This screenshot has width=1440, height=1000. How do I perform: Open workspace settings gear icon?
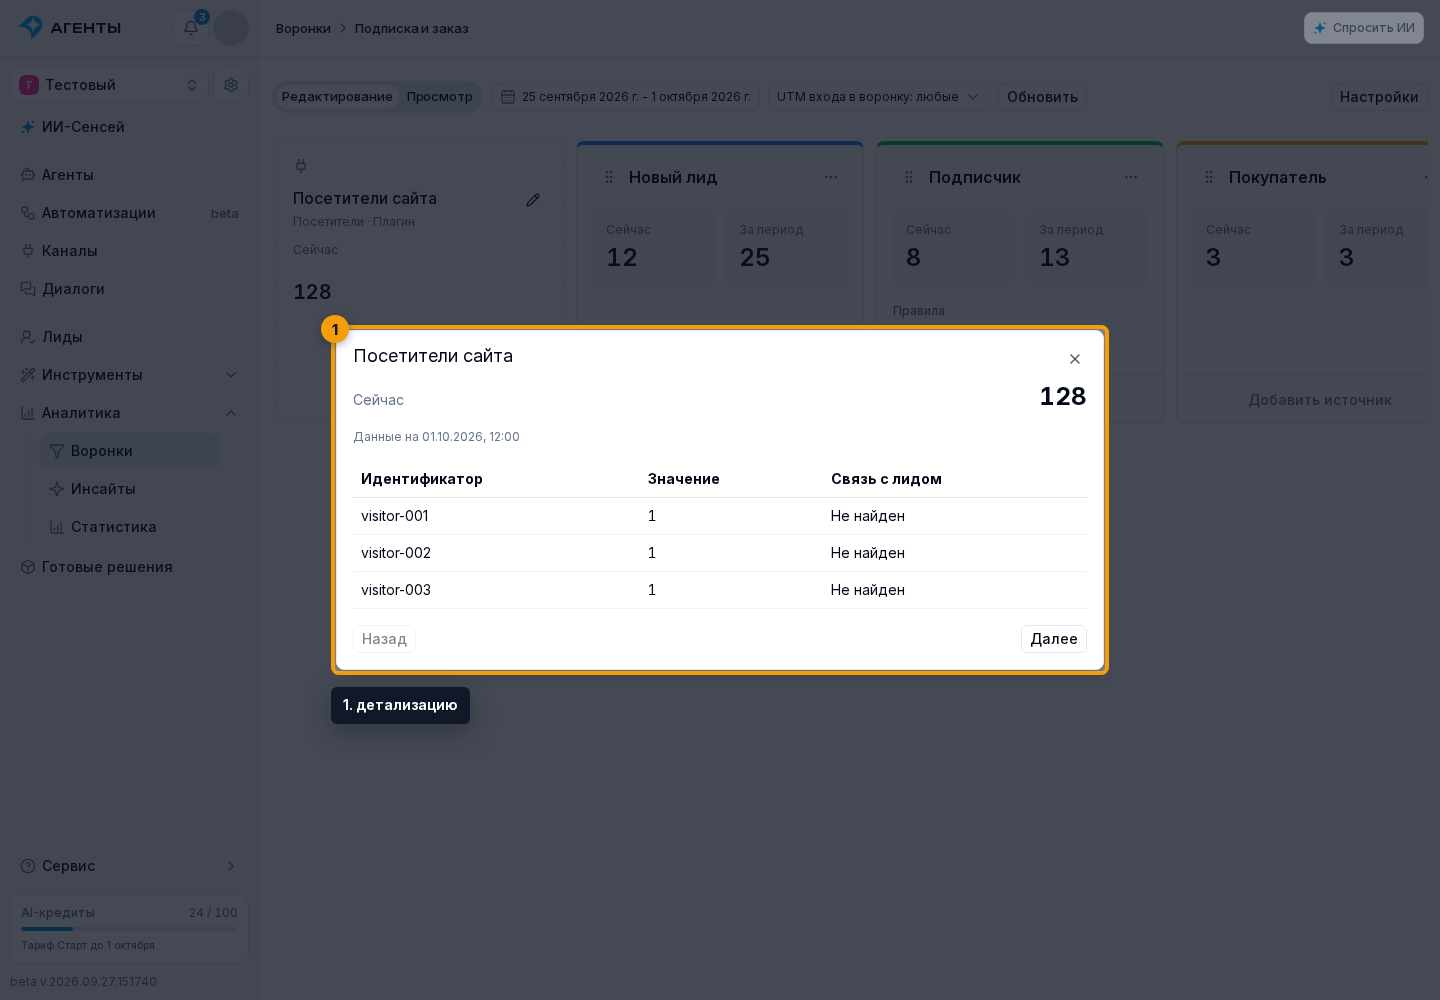point(231,85)
